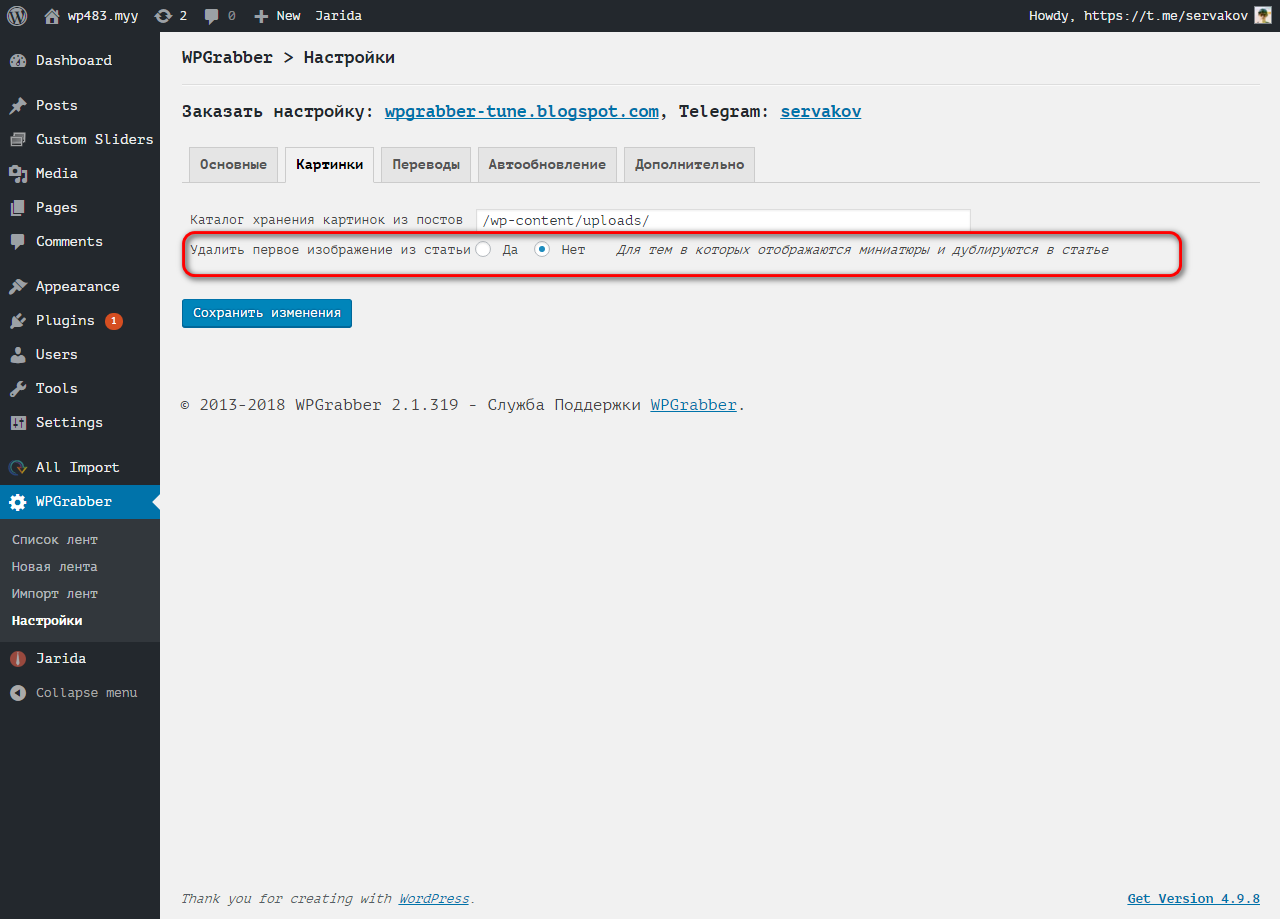Visit site via the home icon

[x=52, y=16]
